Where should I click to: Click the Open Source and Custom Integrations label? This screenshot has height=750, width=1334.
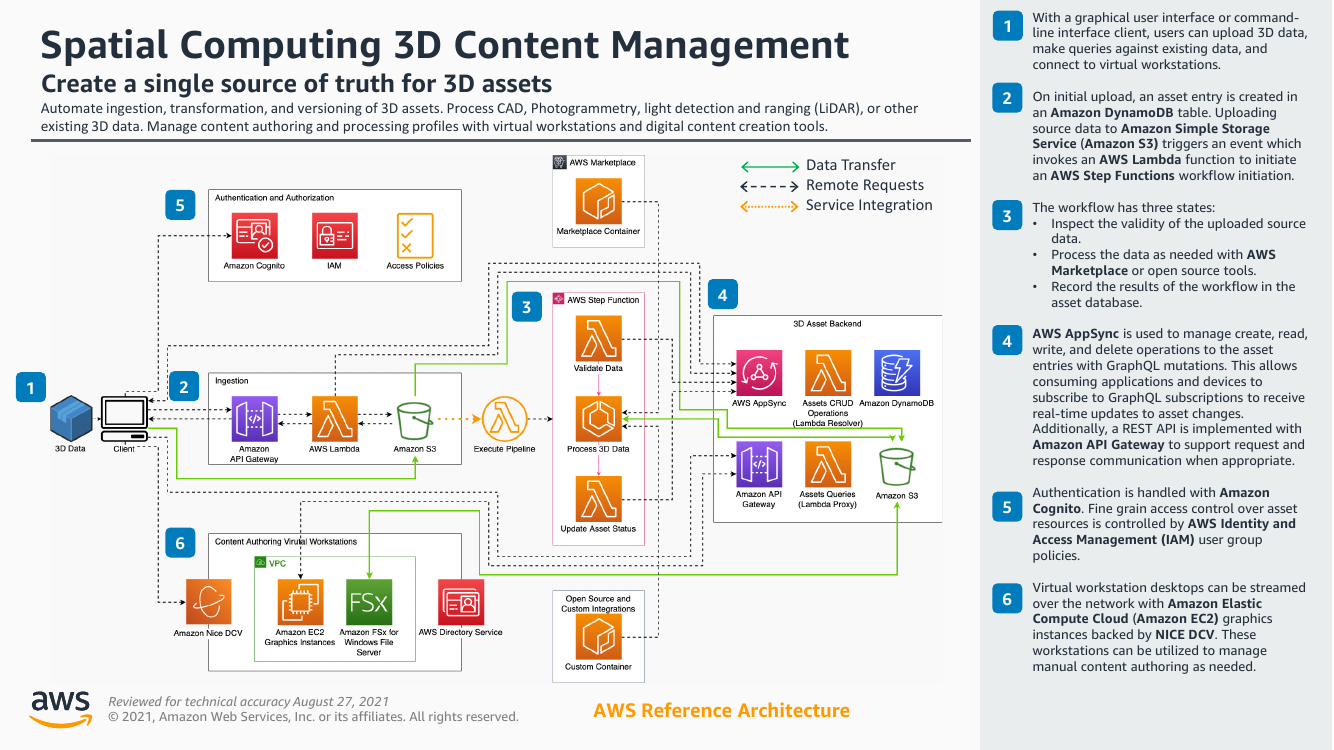coord(599,603)
